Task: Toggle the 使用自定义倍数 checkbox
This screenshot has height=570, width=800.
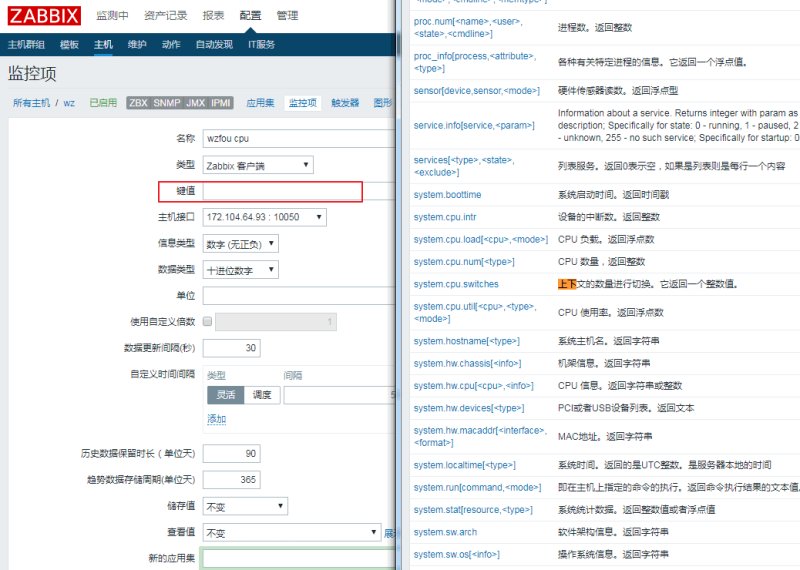Action: 207,321
